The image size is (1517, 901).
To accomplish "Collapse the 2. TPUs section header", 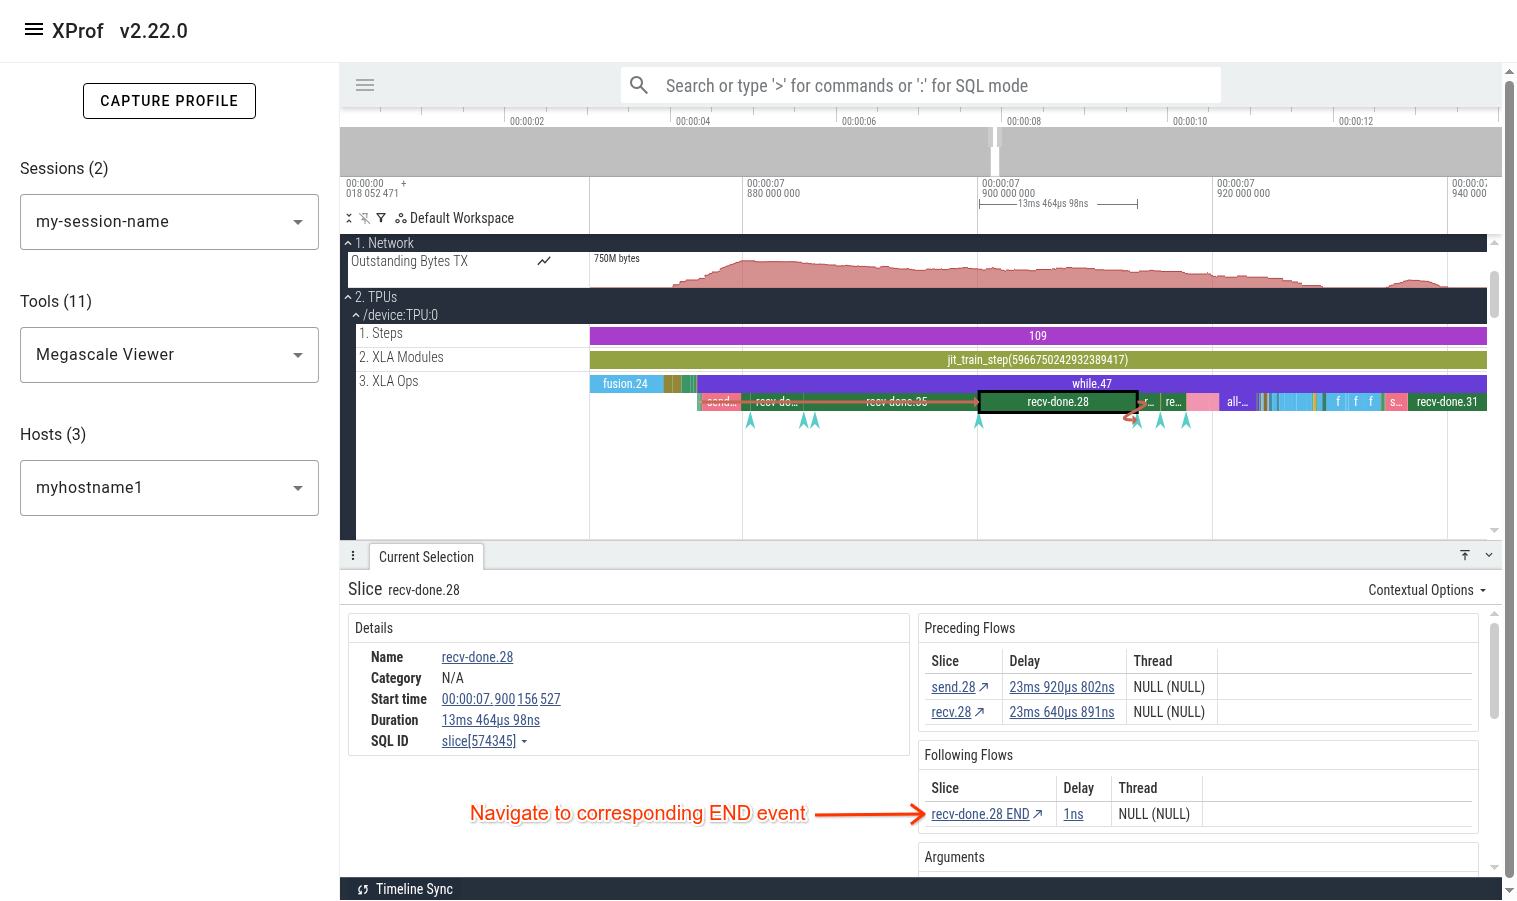I will coord(348,296).
